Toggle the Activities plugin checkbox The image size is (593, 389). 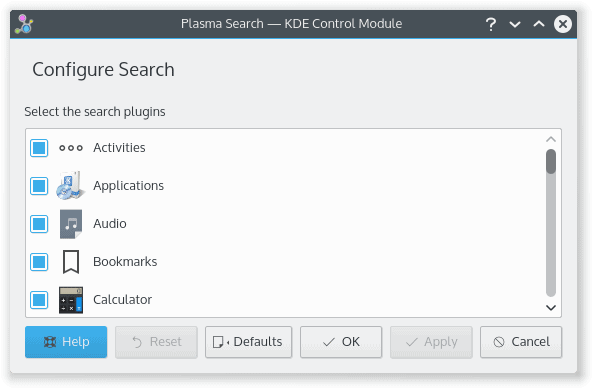pos(39,148)
